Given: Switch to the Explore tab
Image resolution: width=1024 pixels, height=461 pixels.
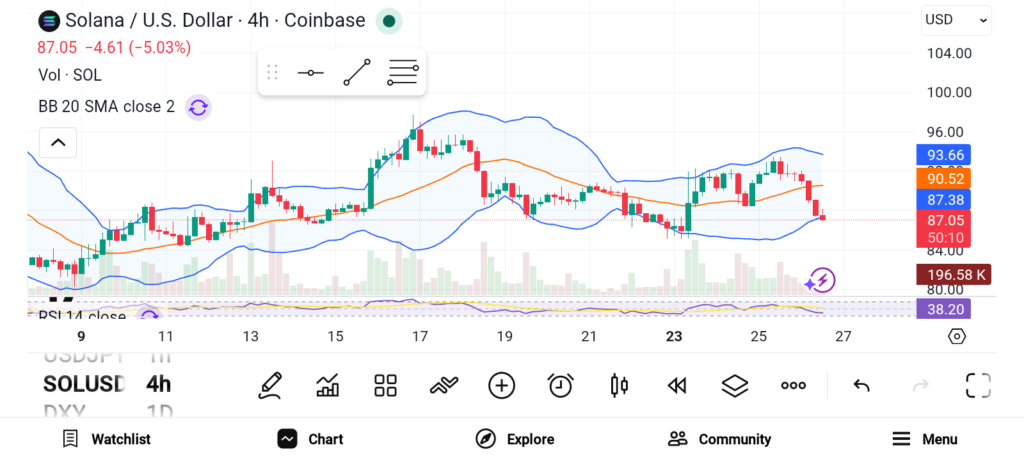Looking at the screenshot, I should tap(515, 439).
